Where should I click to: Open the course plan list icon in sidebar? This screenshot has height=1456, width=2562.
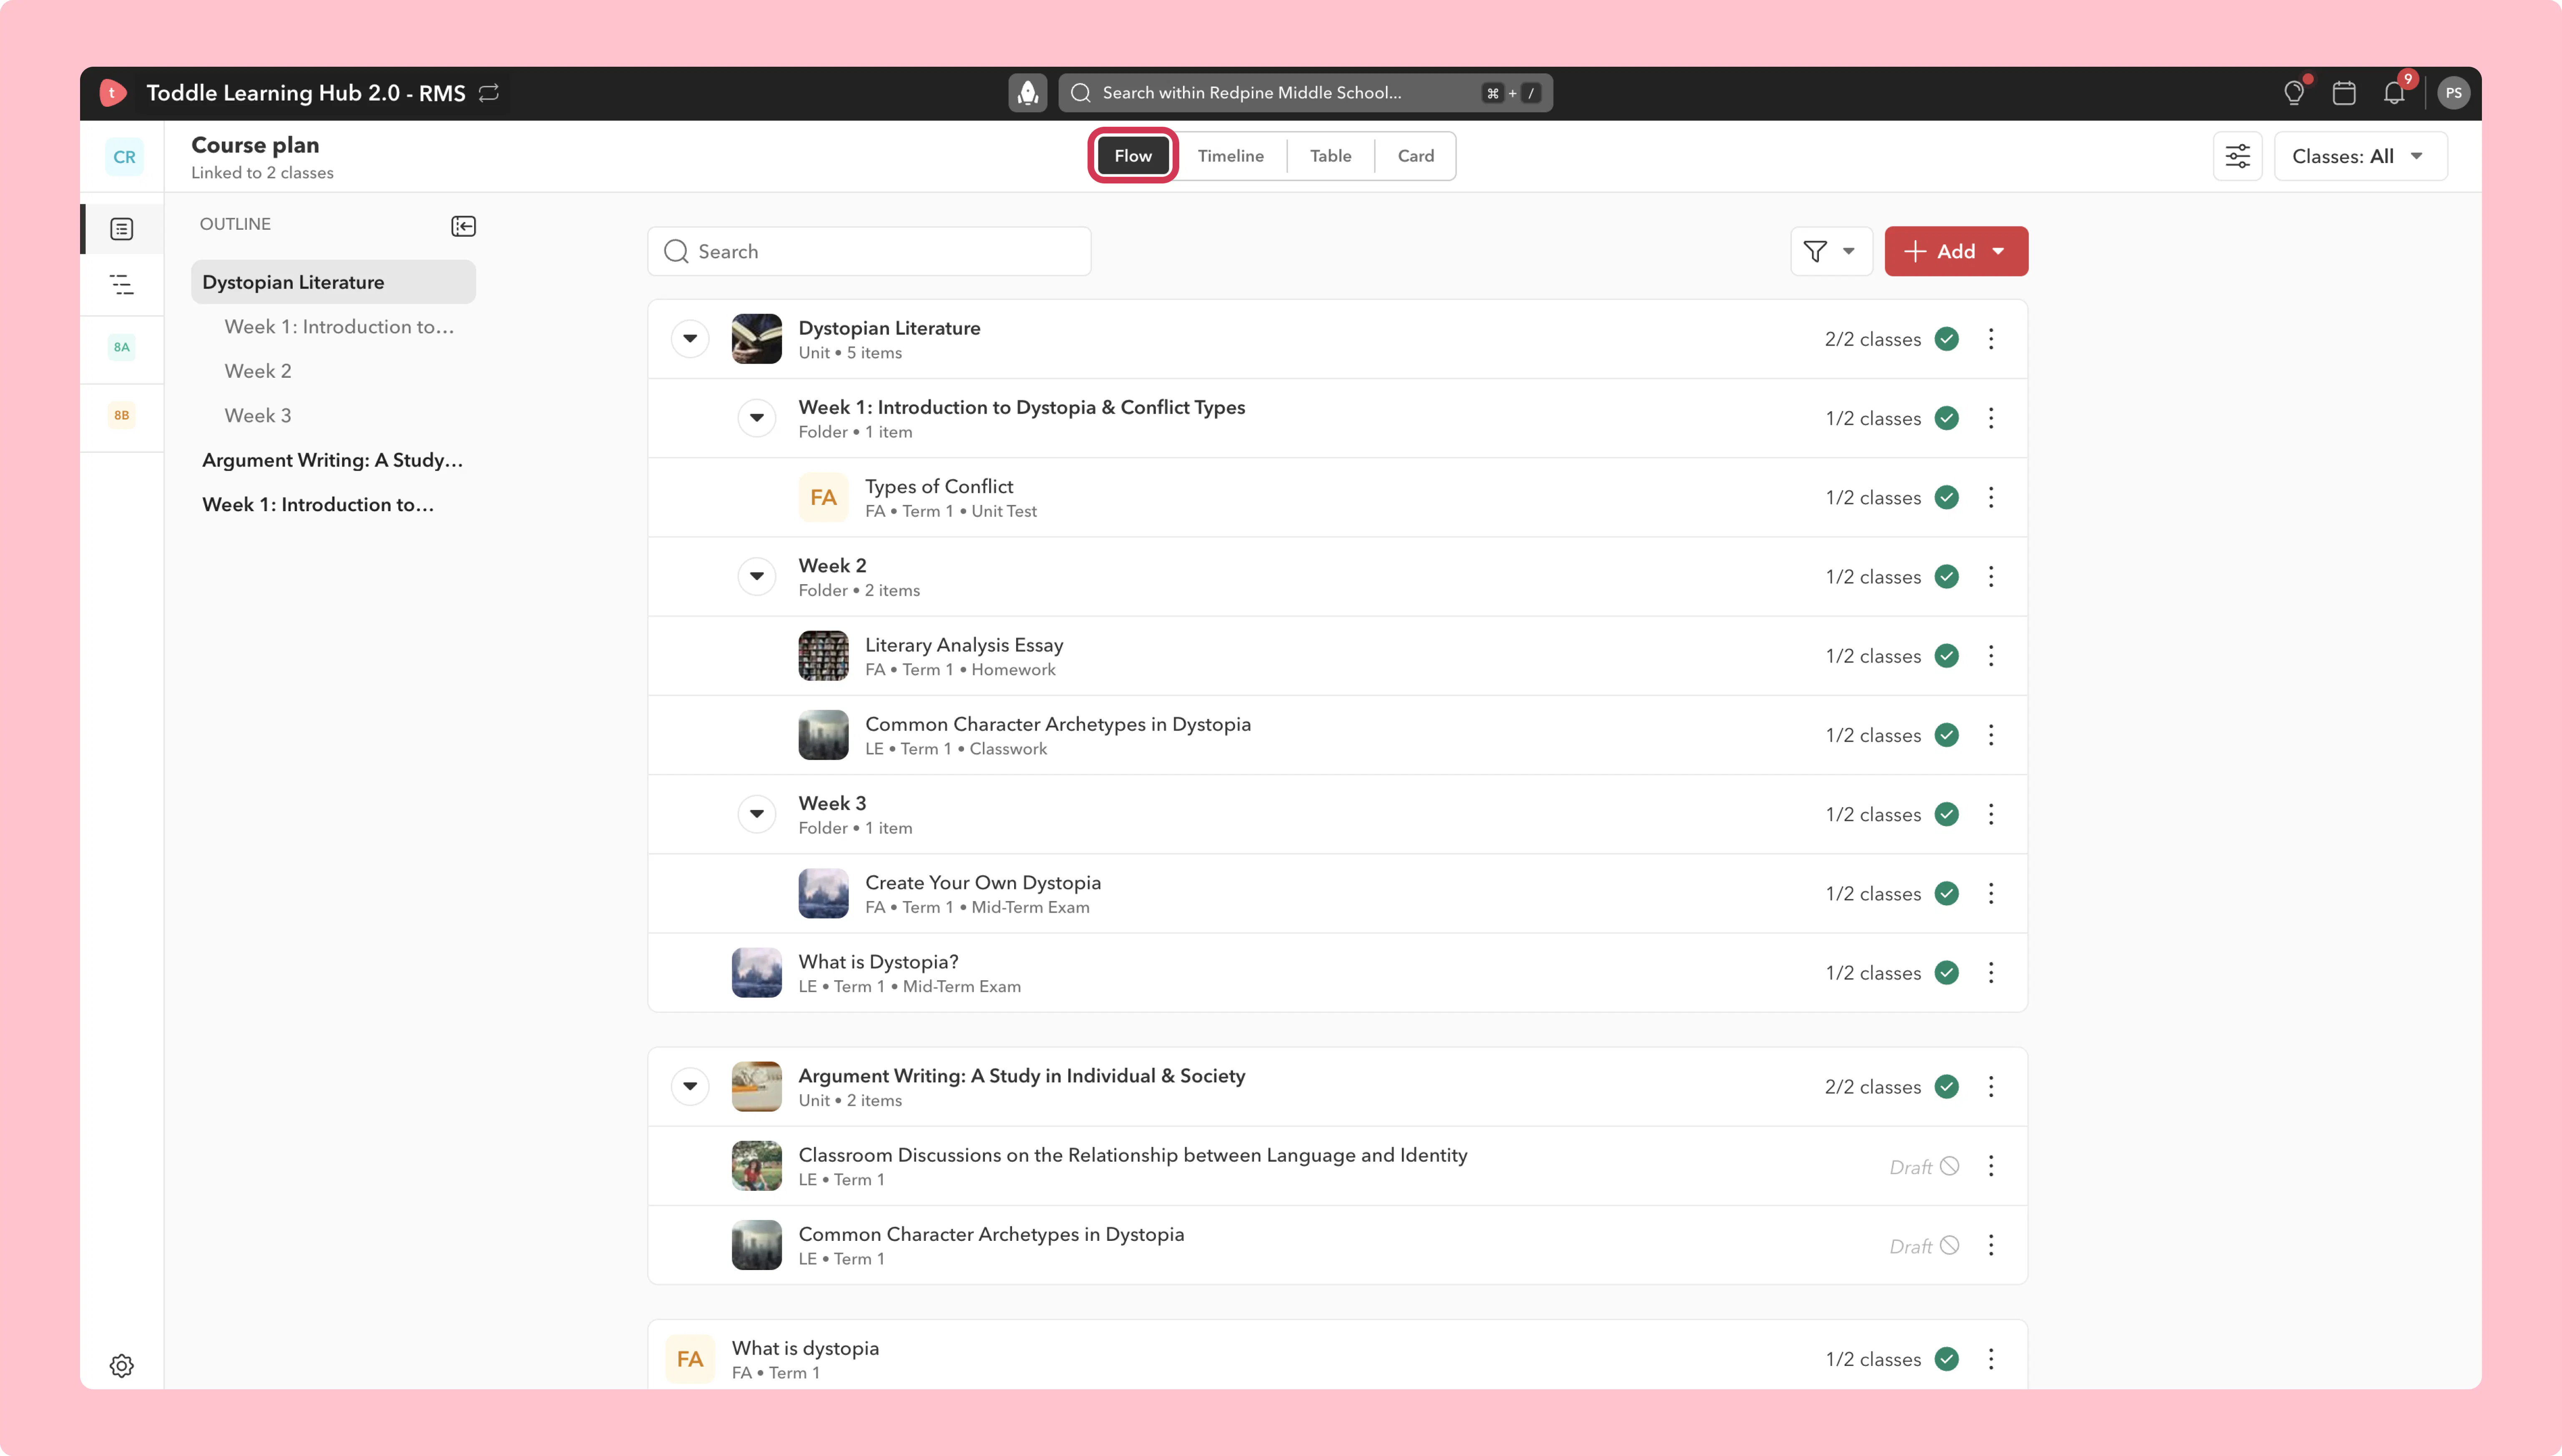(x=122, y=229)
